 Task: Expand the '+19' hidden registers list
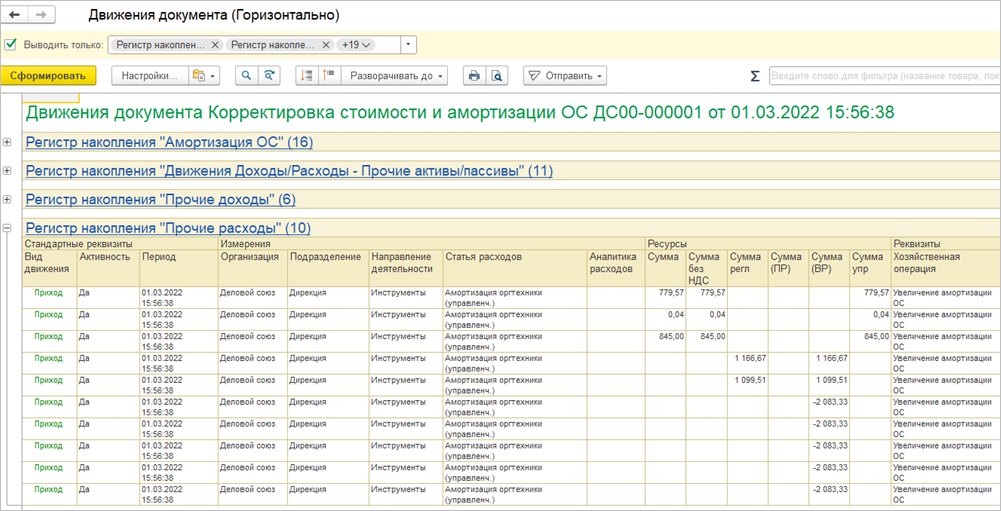[x=357, y=45]
